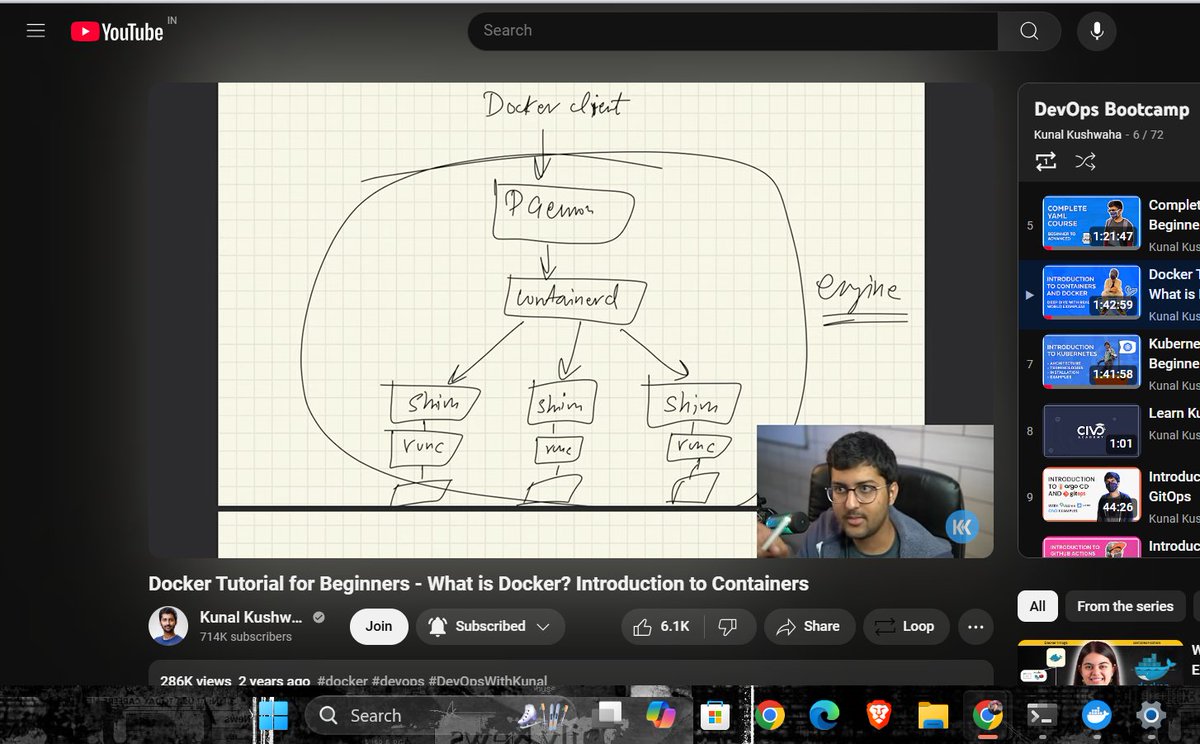The height and width of the screenshot is (744, 1200).
Task: Toggle playlist shuffle in DevOps Bootcamp panel
Action: tap(1085, 161)
